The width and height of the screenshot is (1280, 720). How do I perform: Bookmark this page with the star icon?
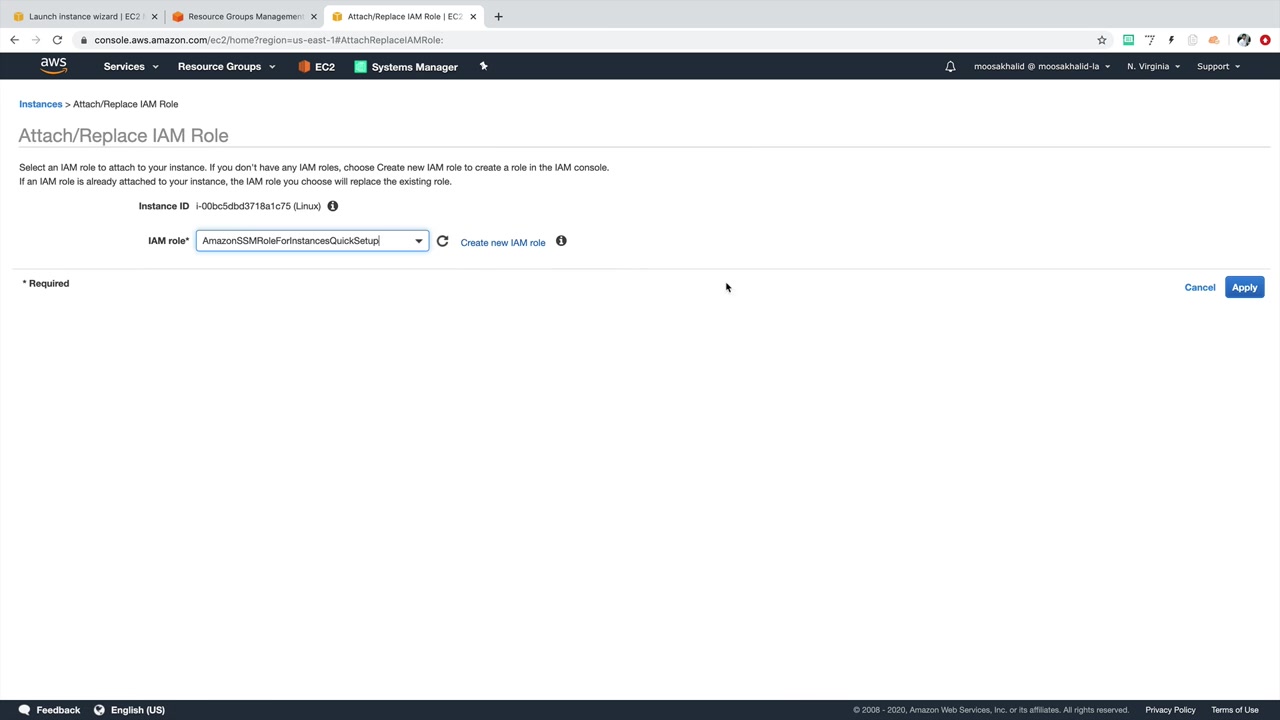[x=1102, y=40]
